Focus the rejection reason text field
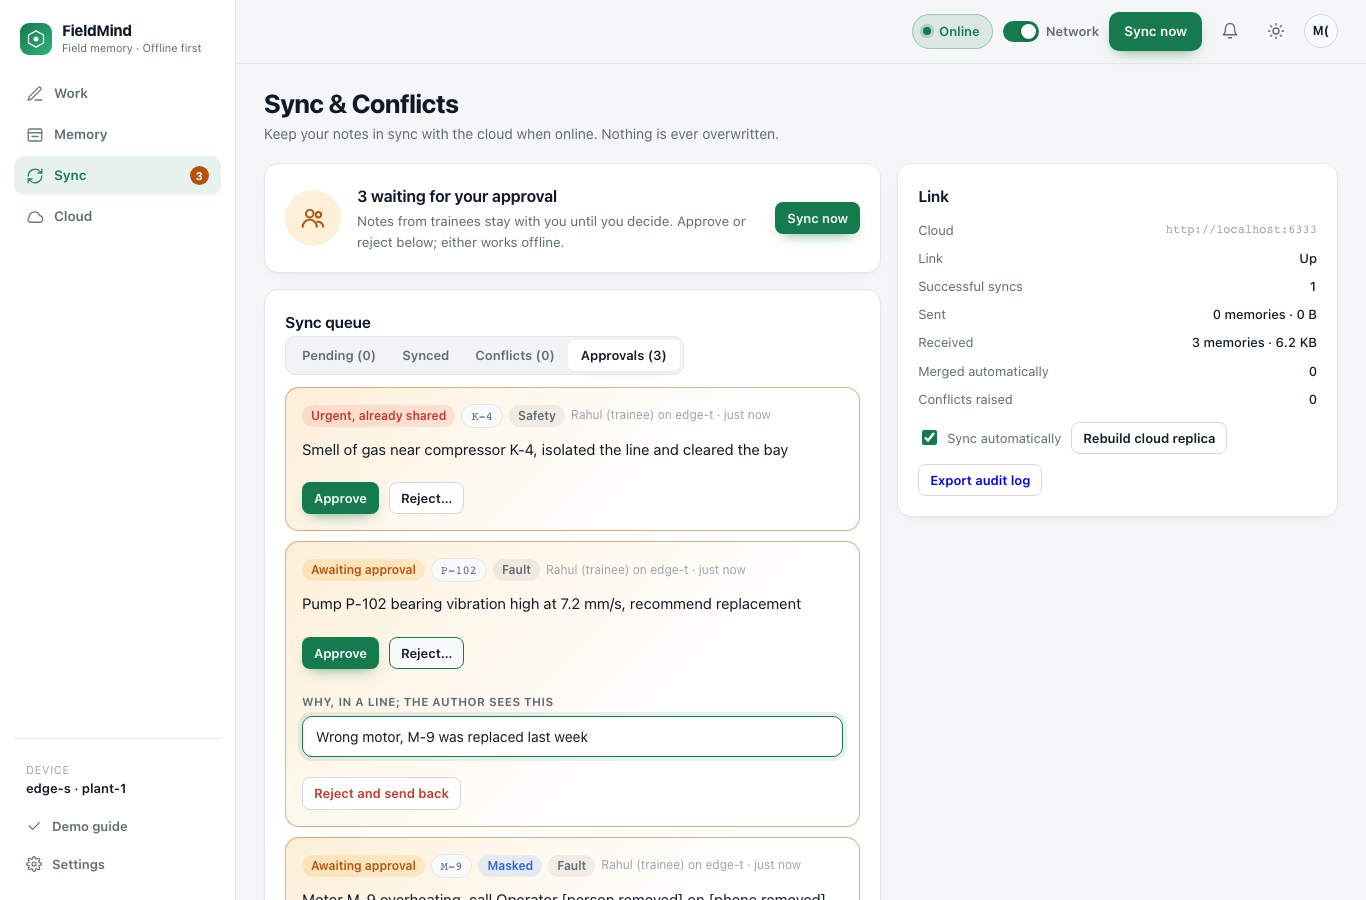The height and width of the screenshot is (900, 1366). pos(572,737)
